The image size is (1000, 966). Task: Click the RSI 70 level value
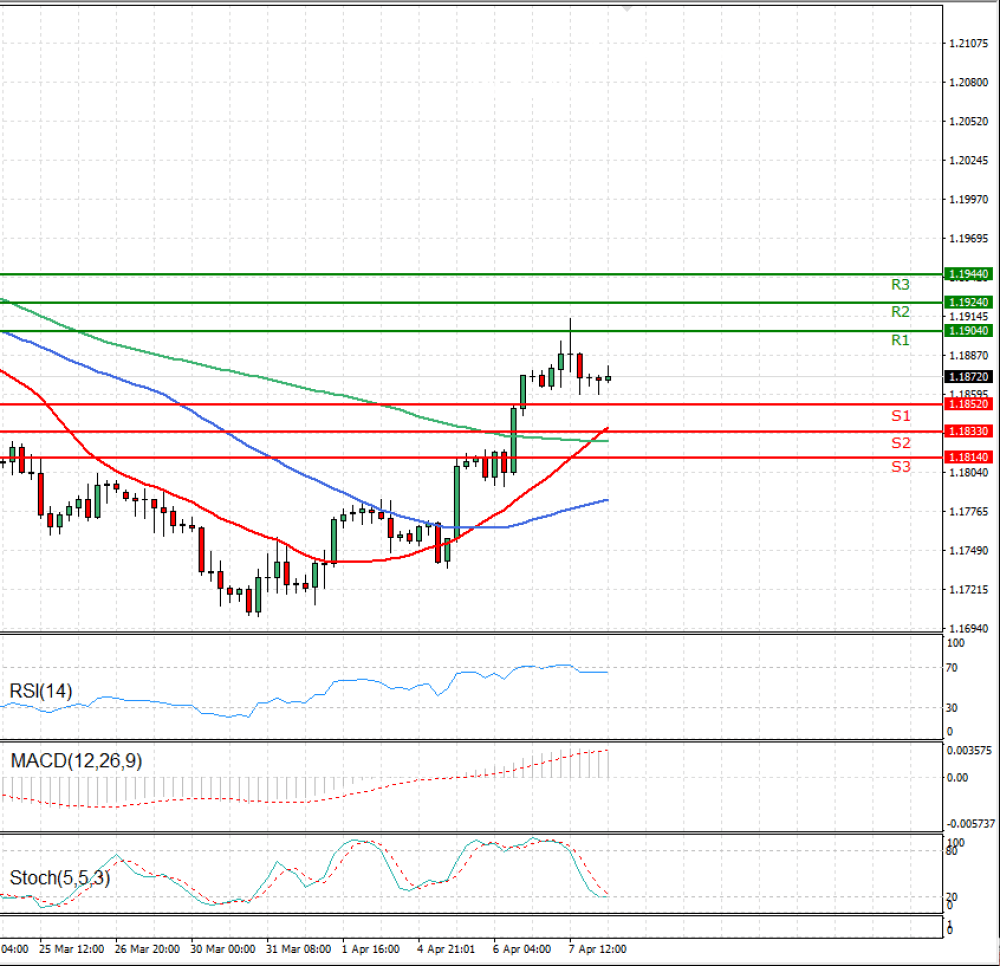pyautogui.click(x=952, y=668)
